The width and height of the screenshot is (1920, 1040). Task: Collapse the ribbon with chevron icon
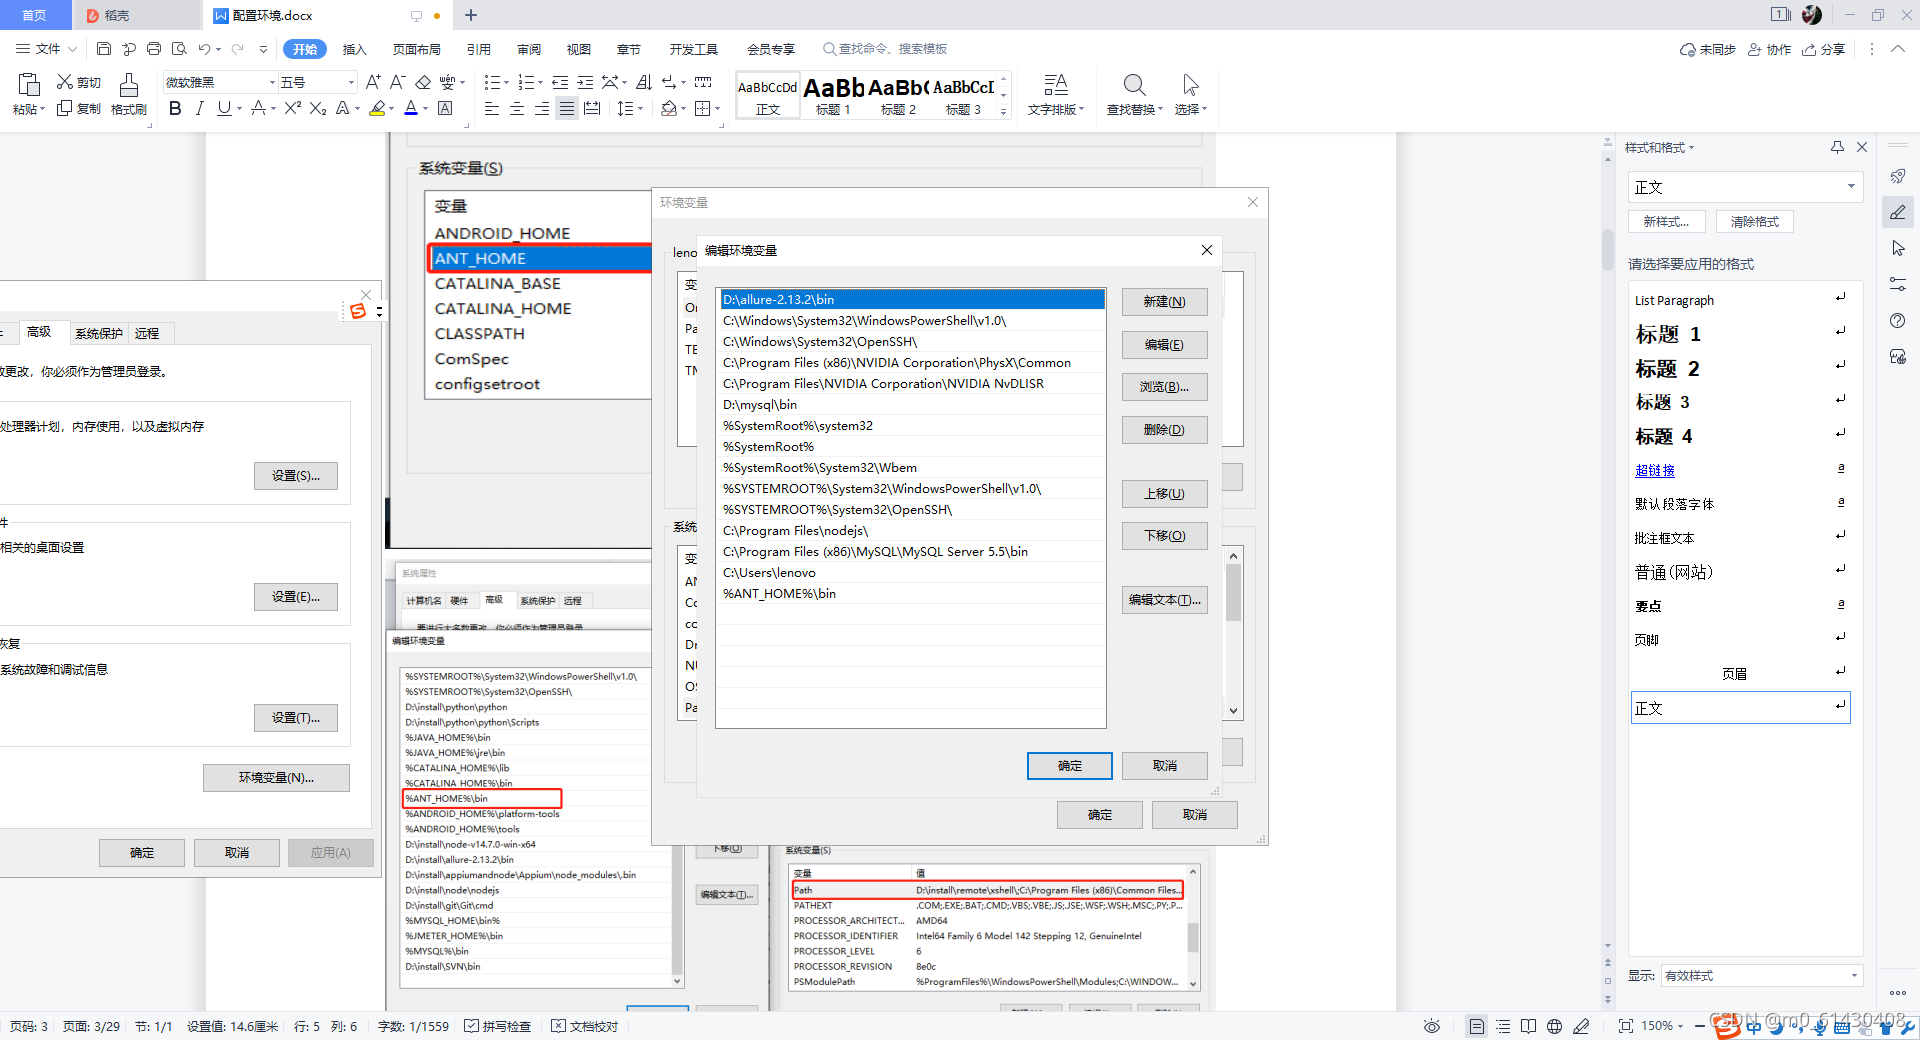pos(1897,49)
